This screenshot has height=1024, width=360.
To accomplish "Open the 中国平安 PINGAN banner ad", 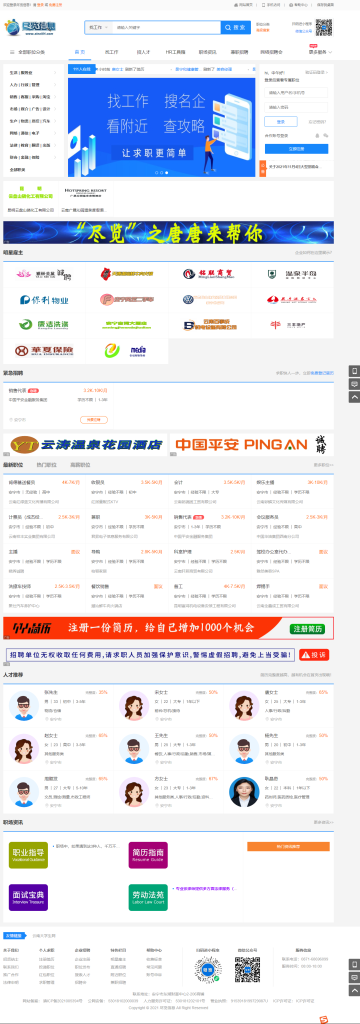I will (252, 445).
